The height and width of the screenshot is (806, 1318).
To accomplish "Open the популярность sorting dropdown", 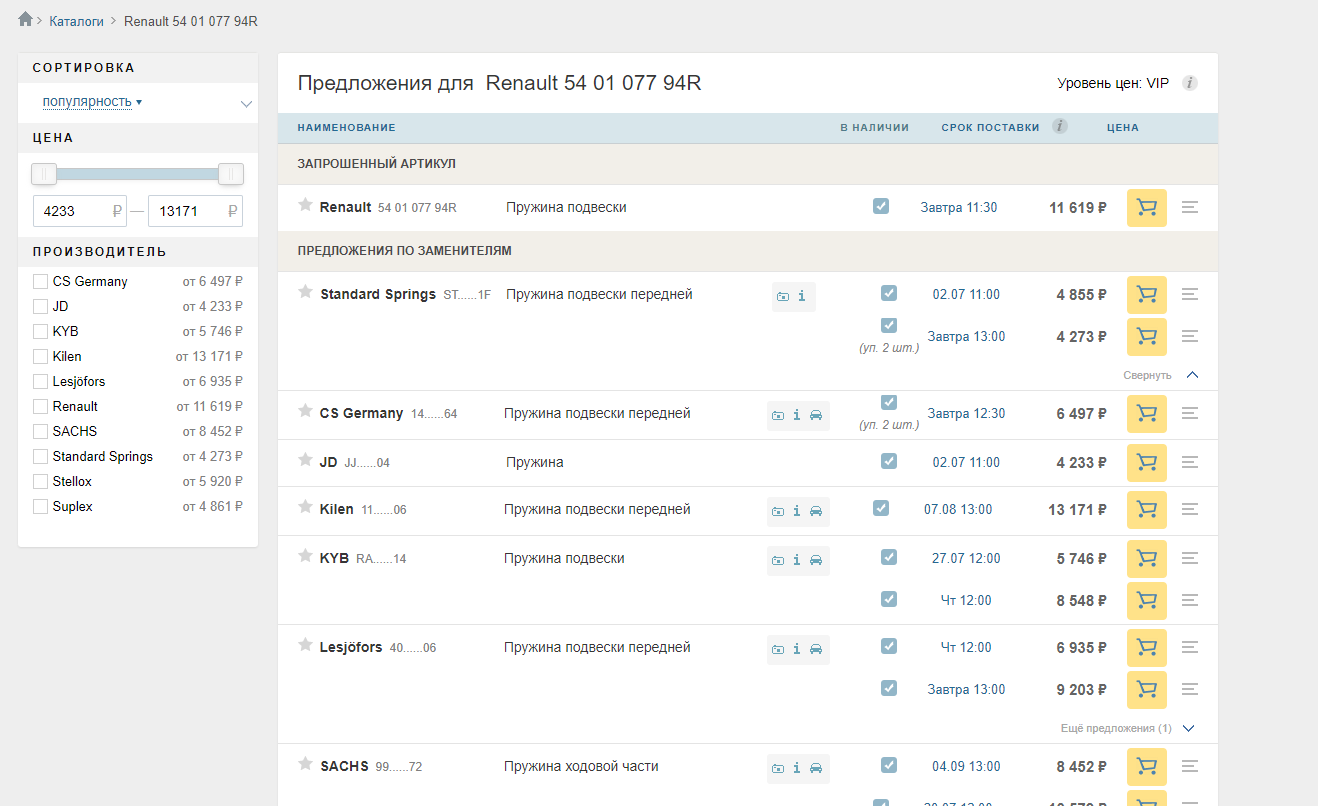I will pos(92,102).
